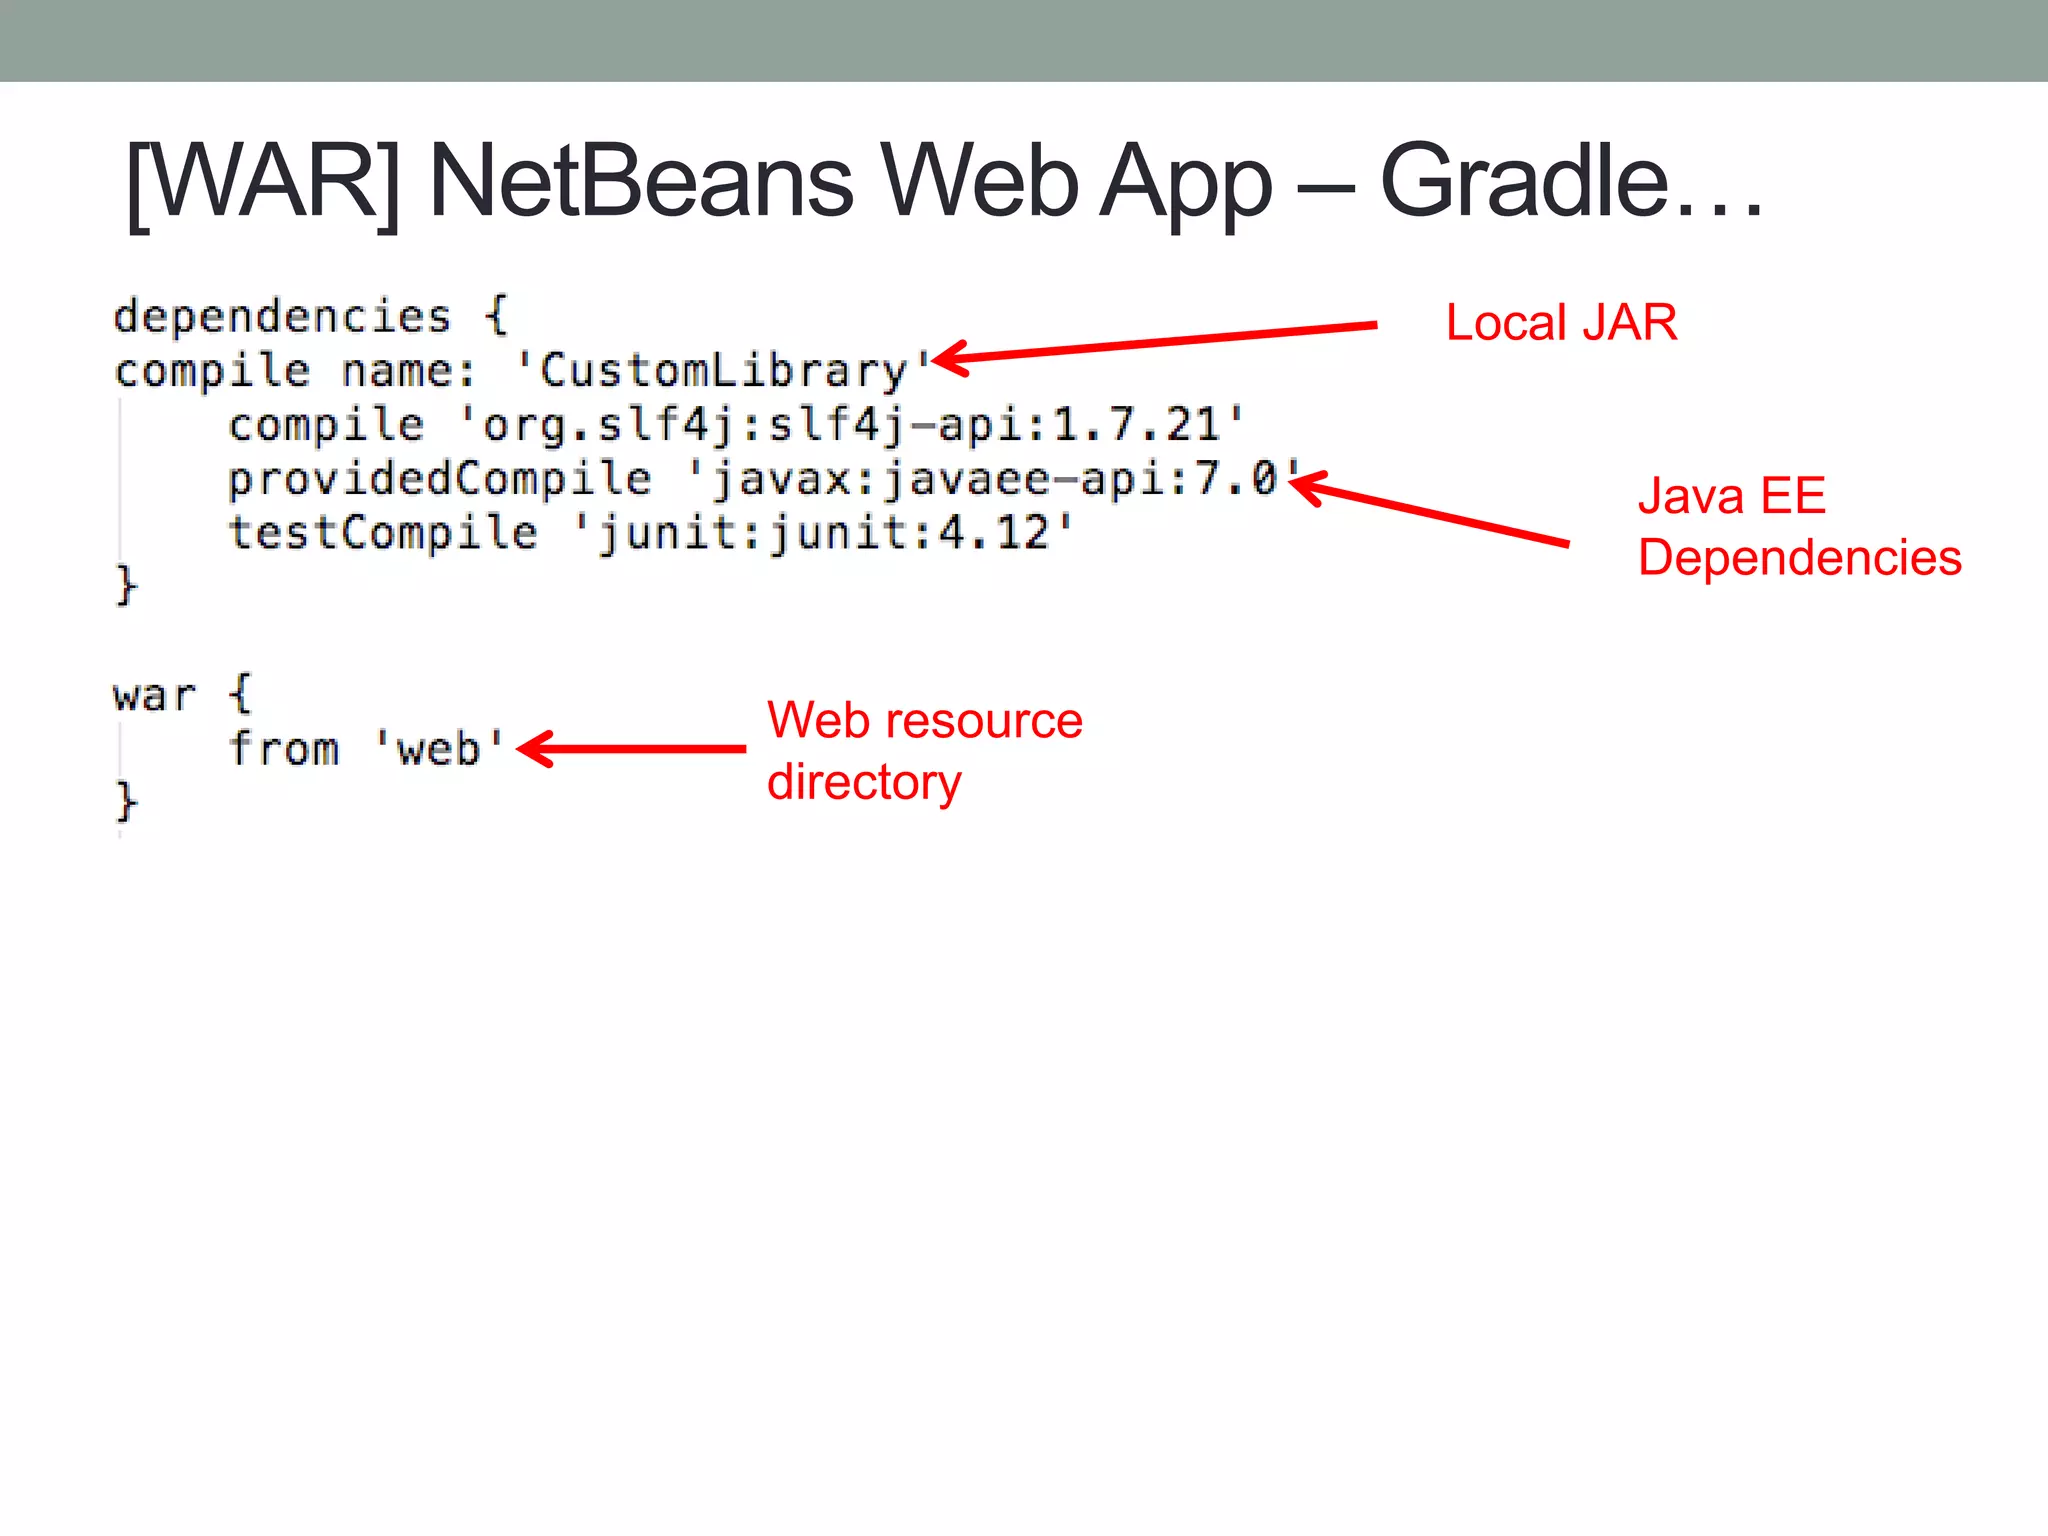Click the 'dependencies {' code line

point(311,316)
